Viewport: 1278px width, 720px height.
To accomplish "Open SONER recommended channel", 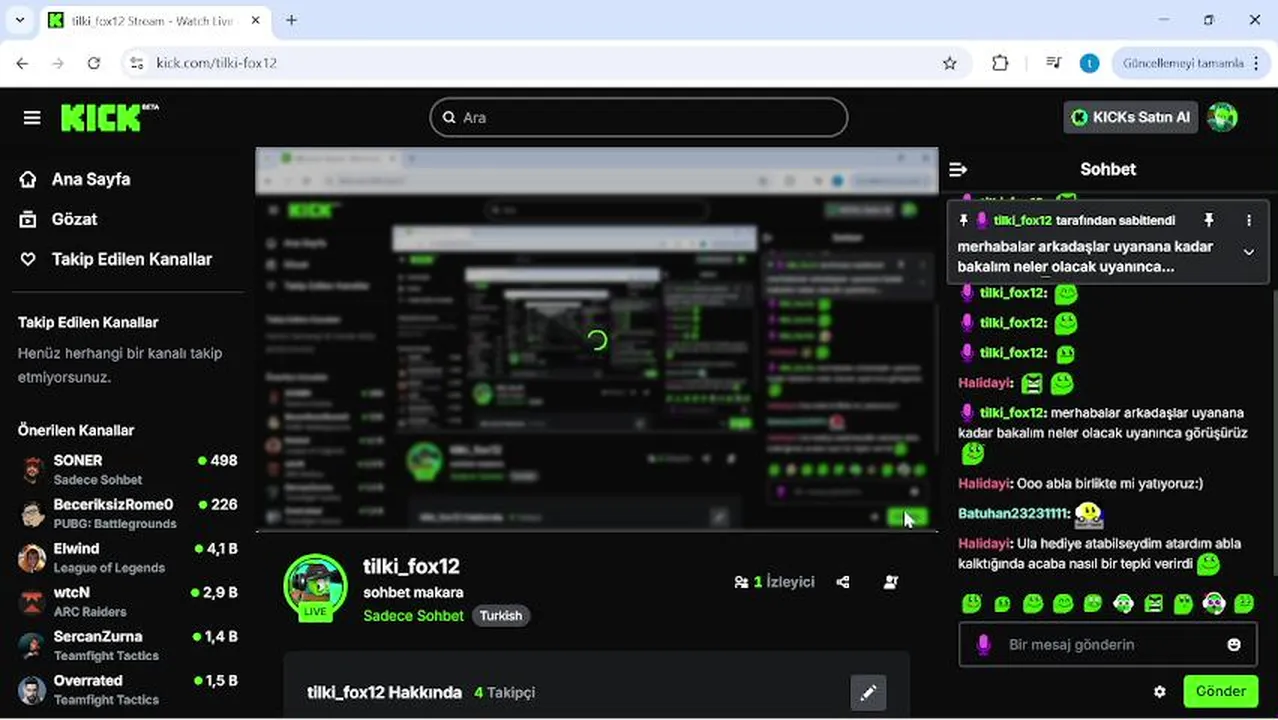I will [x=128, y=469].
